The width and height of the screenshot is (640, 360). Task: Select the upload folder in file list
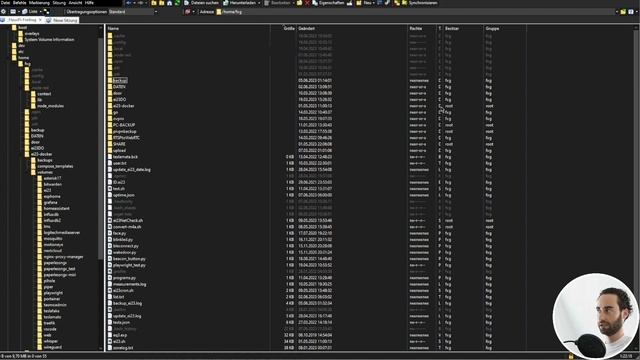pyautogui.click(x=119, y=150)
